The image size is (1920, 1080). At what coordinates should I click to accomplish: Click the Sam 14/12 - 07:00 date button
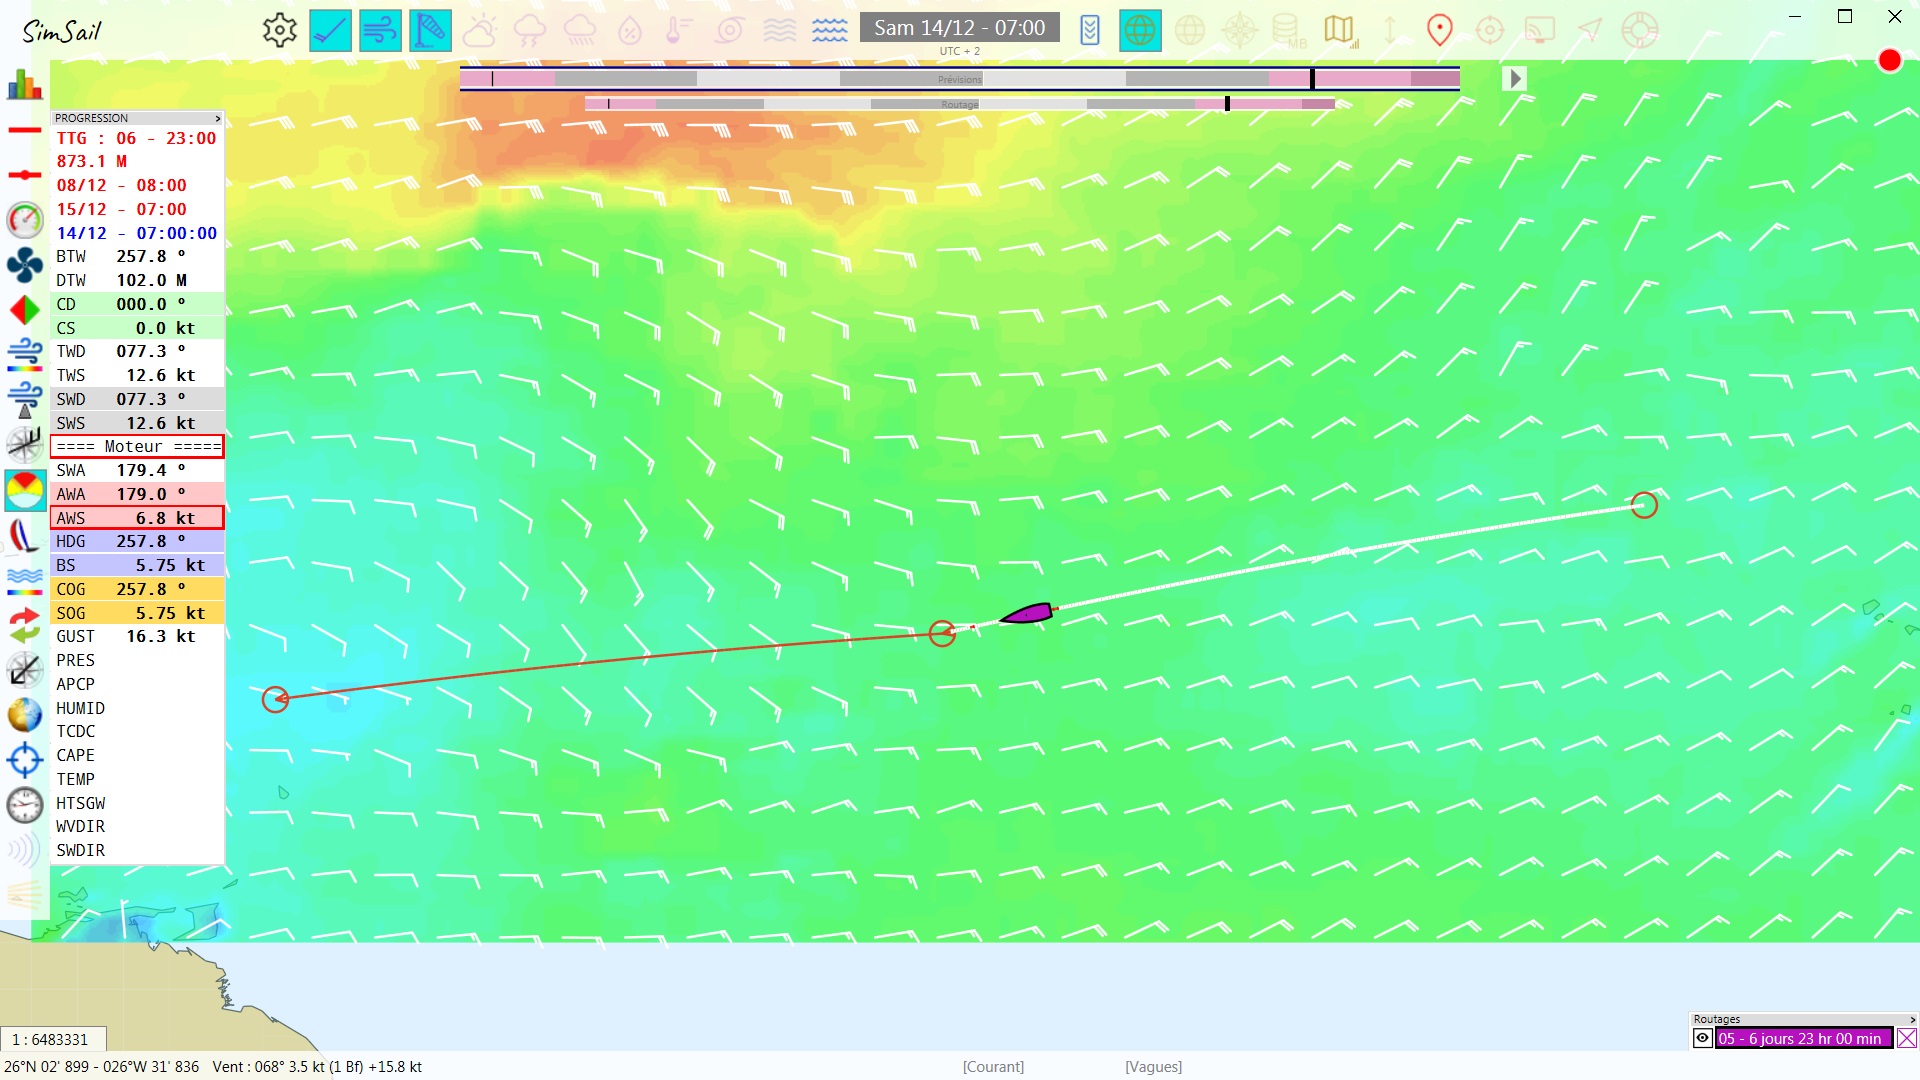pos(959,28)
